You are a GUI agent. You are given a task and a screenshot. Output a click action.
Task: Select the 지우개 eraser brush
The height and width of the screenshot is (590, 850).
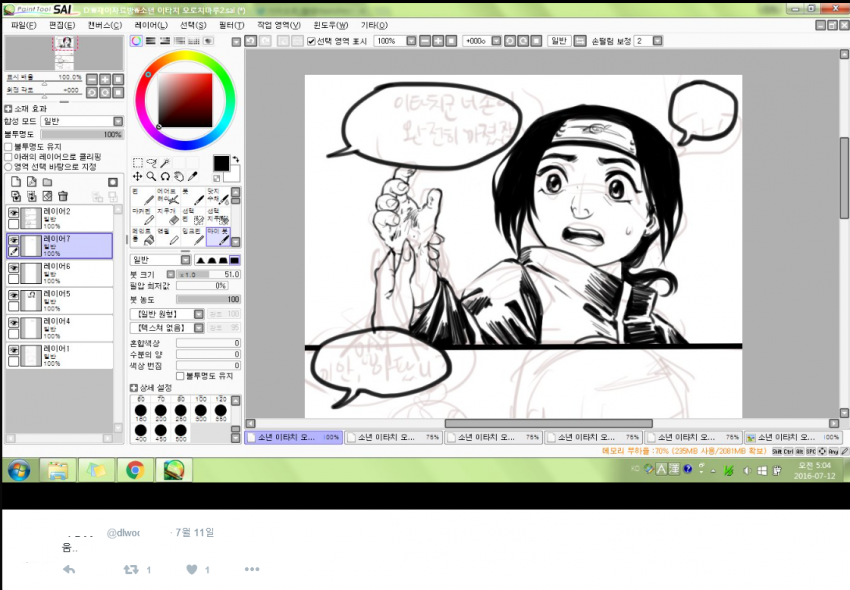pyautogui.click(x=164, y=216)
